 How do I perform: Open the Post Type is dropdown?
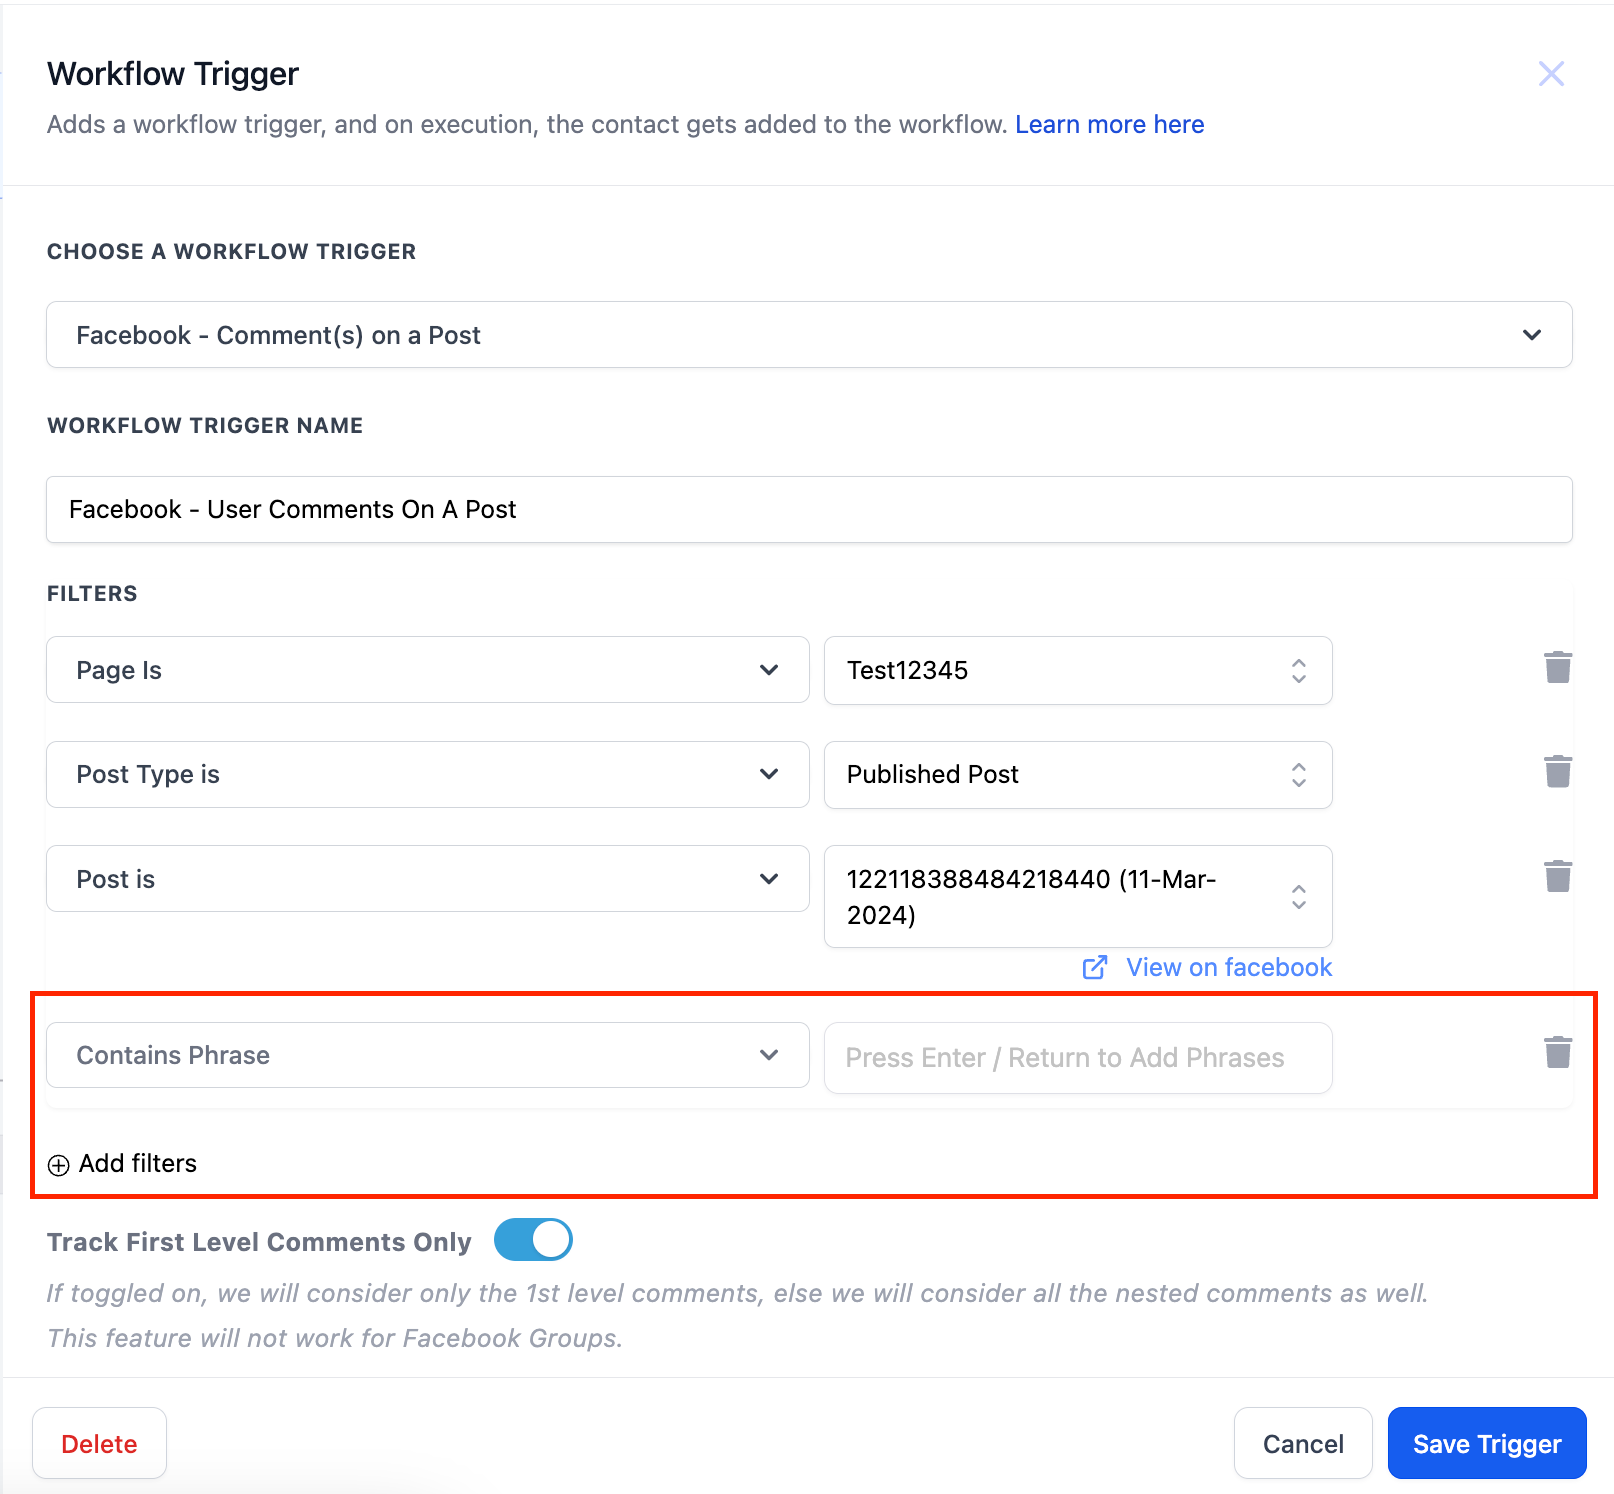[427, 774]
